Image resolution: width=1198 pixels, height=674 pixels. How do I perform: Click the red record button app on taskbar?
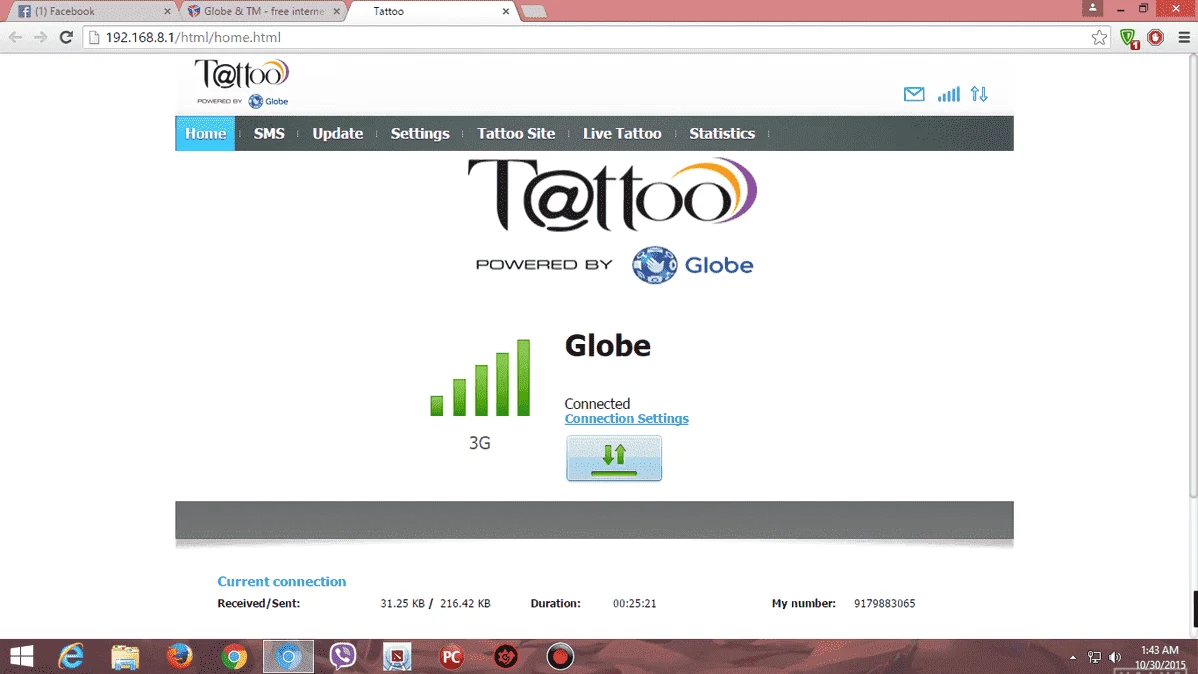point(560,656)
